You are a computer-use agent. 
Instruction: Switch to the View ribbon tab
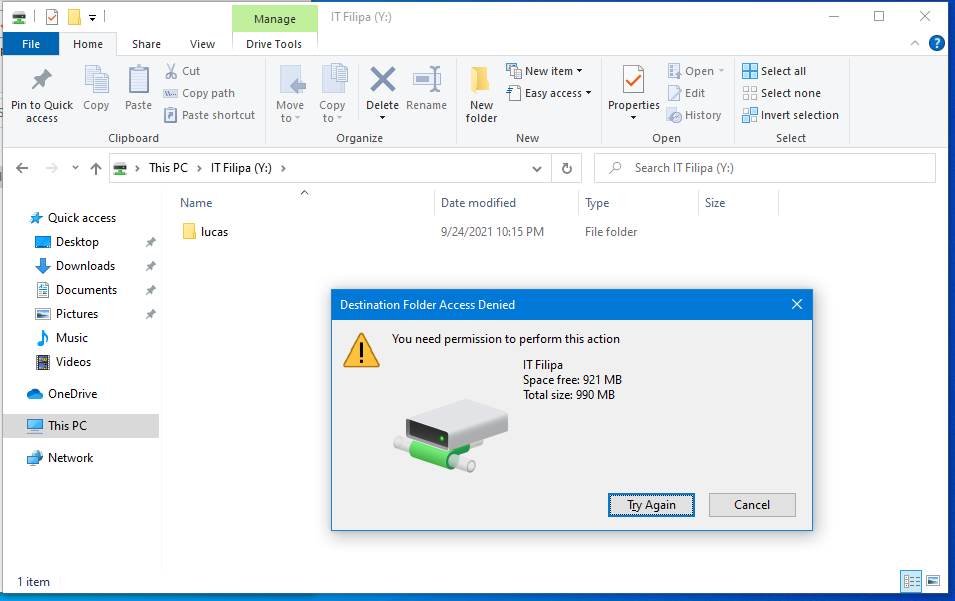[x=202, y=44]
